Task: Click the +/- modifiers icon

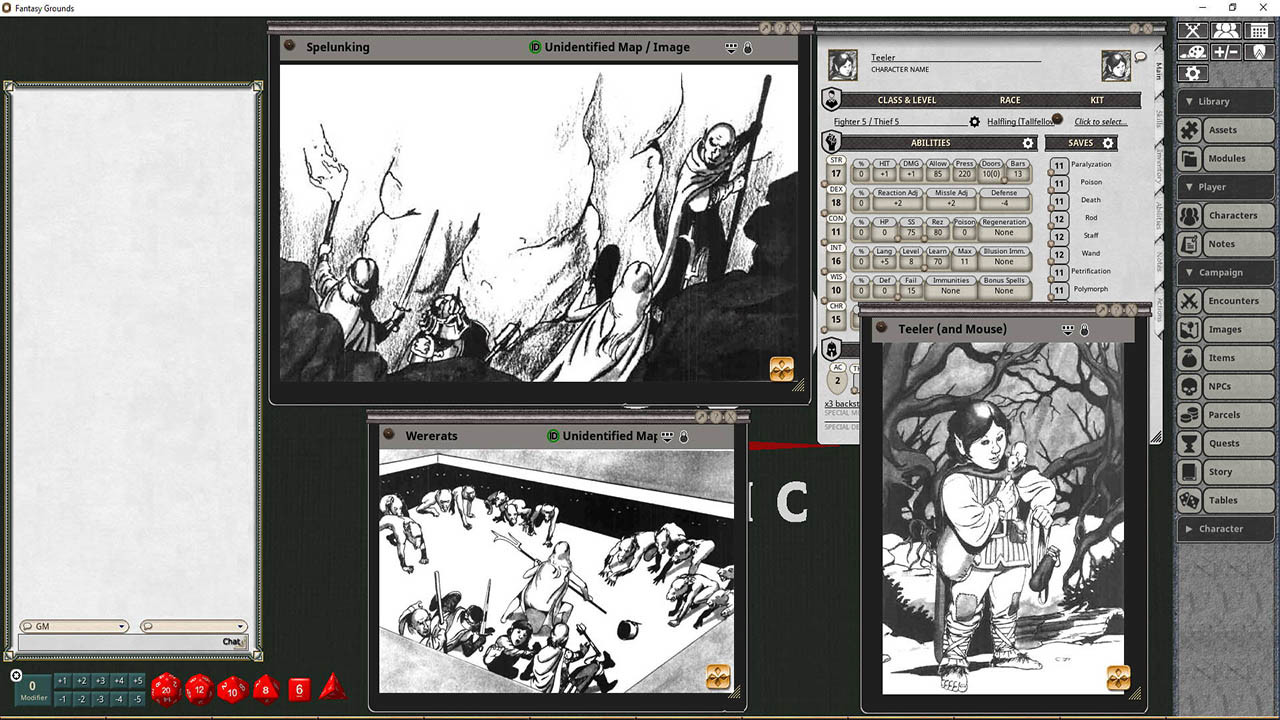Action: point(1226,52)
